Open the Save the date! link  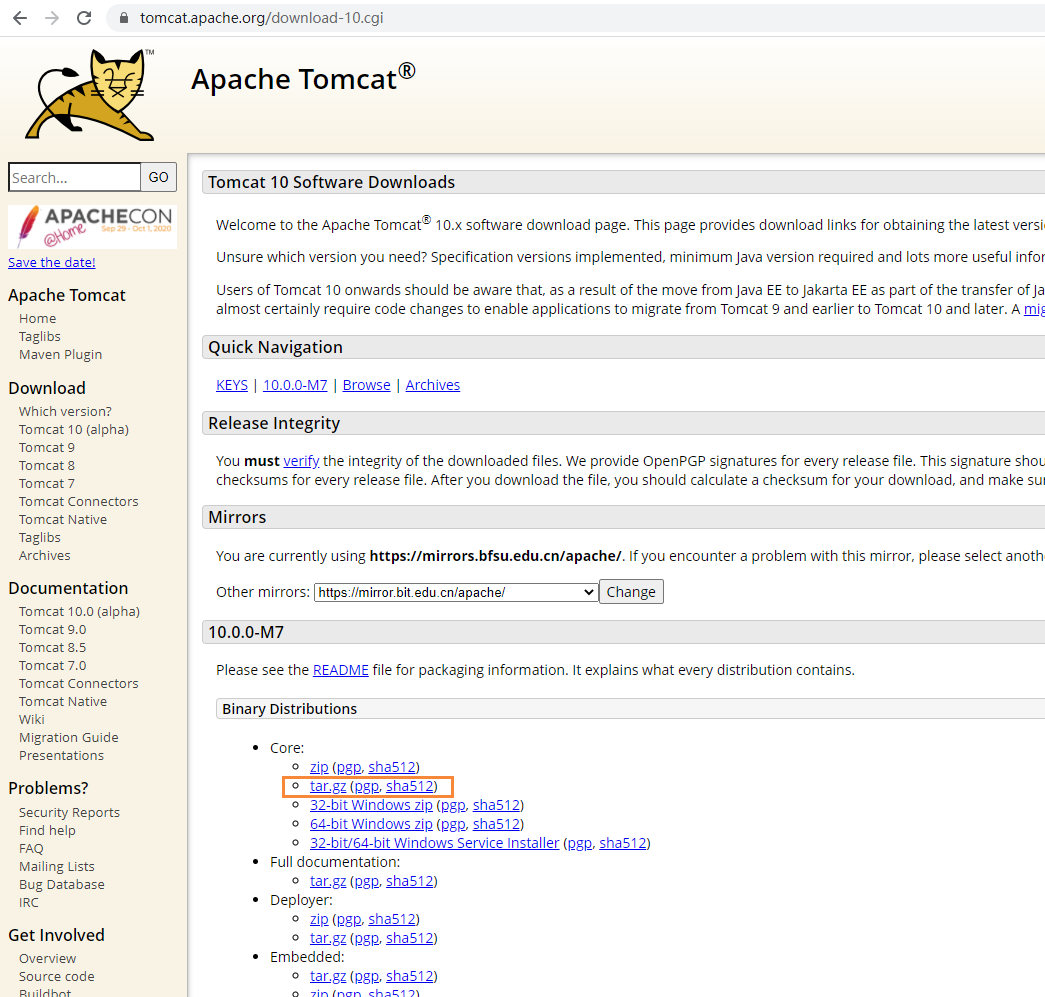[x=52, y=263]
